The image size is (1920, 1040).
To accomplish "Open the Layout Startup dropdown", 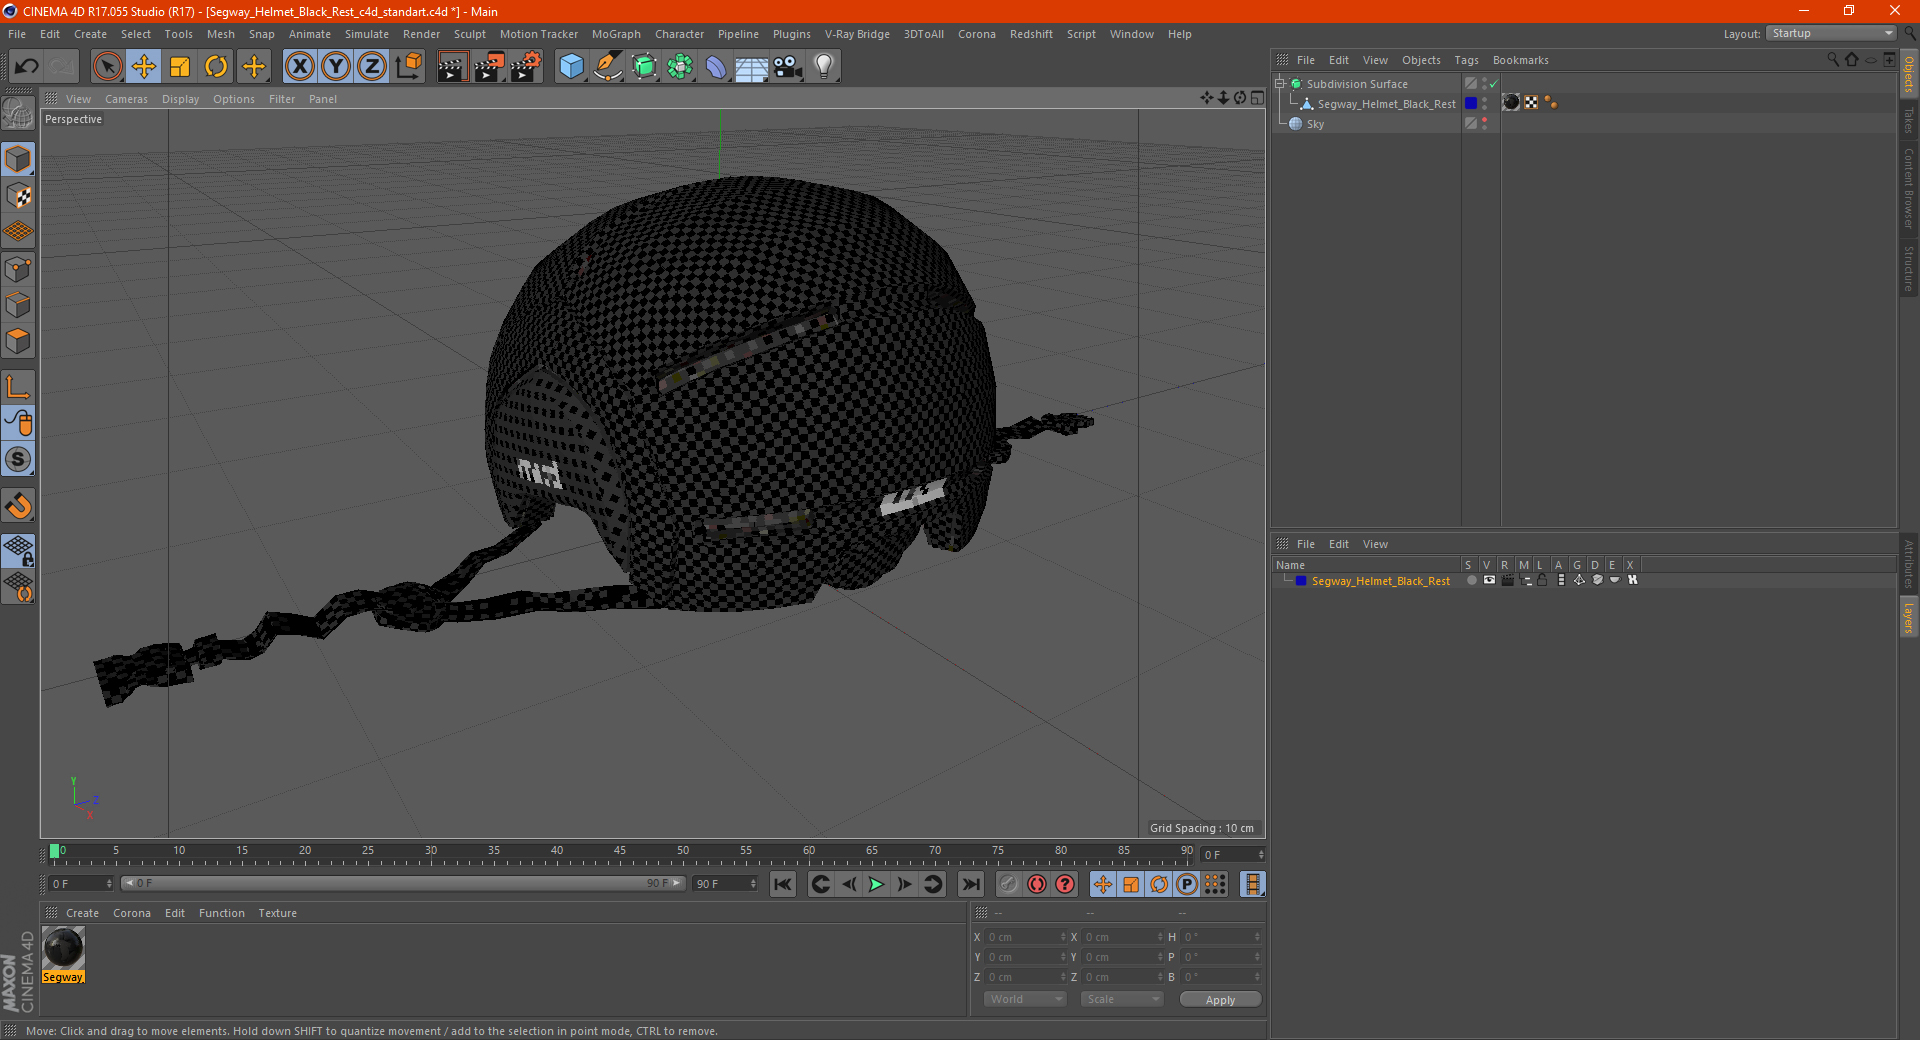I will [1832, 33].
